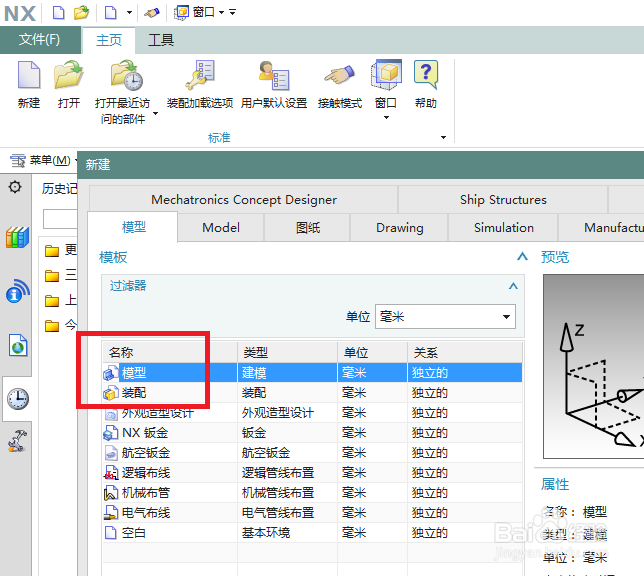Open the first folder in history panel
The height and width of the screenshot is (576, 644).
point(52,250)
